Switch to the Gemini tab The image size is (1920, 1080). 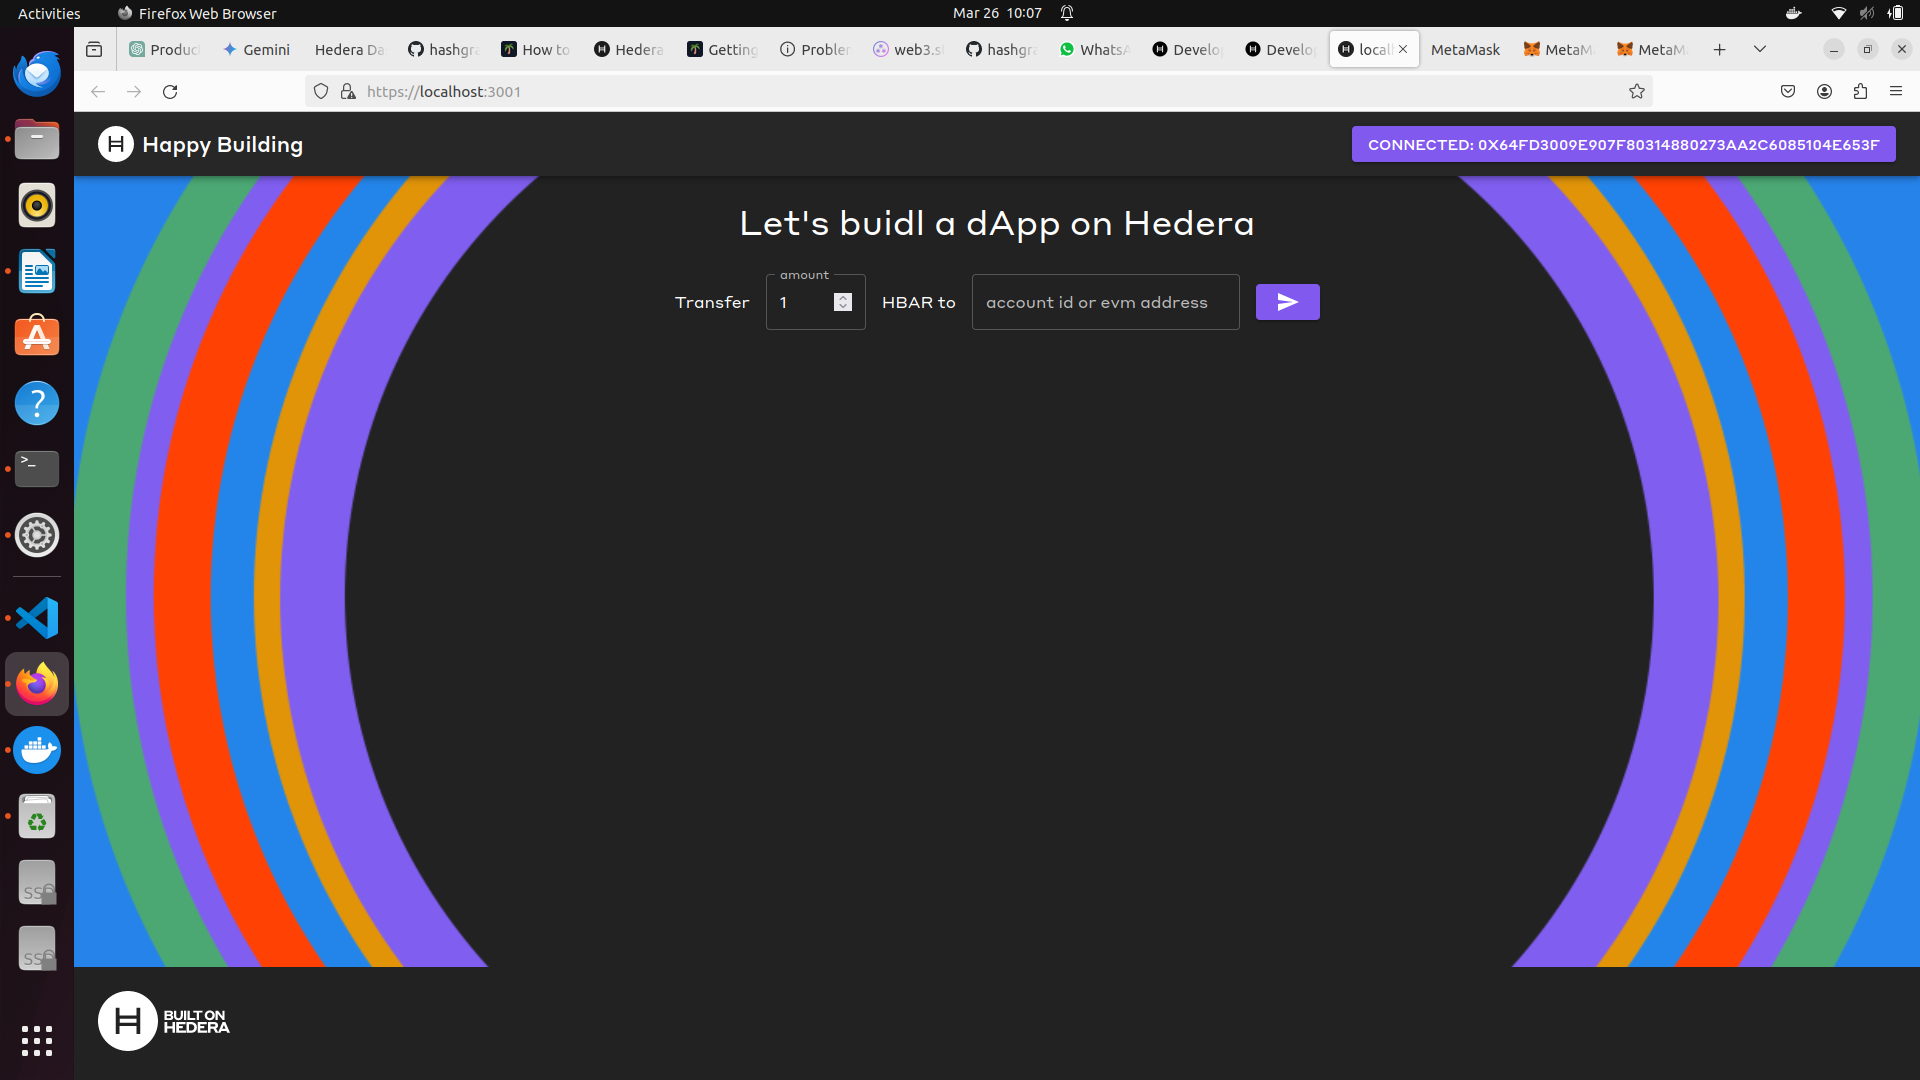pos(256,48)
